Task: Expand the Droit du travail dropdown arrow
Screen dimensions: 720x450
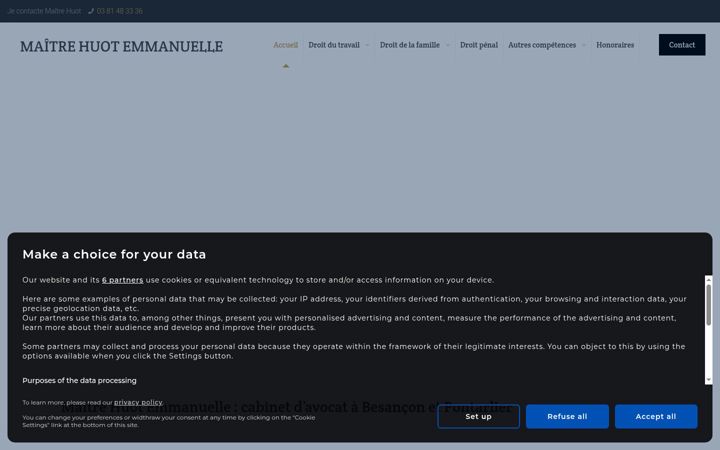Action: click(367, 45)
